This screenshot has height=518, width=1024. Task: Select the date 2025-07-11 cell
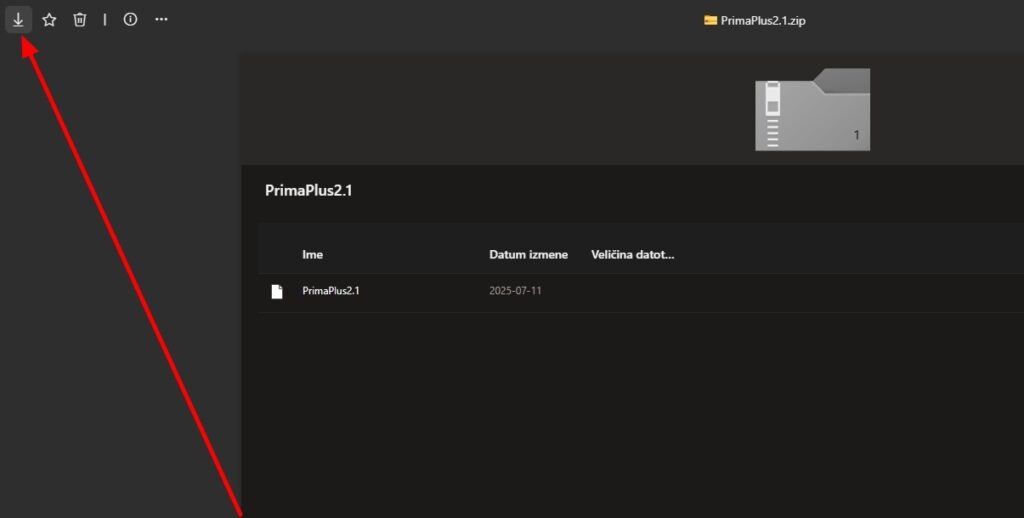515,291
